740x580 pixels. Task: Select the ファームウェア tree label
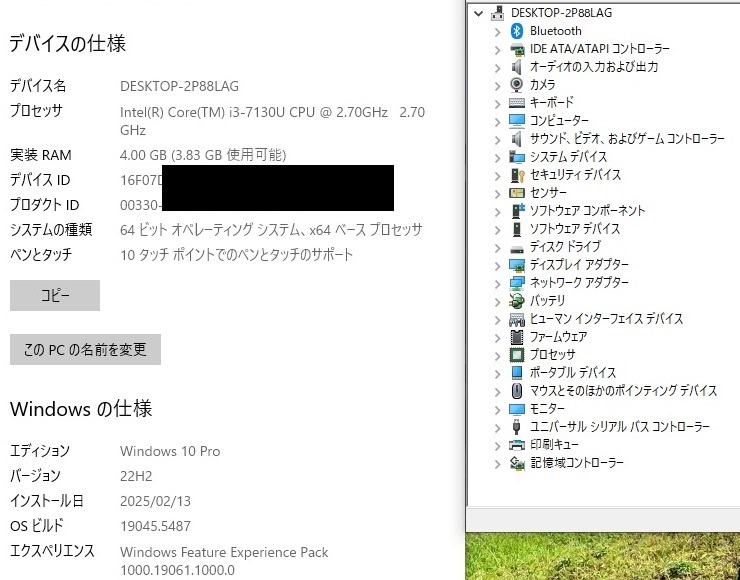558,337
